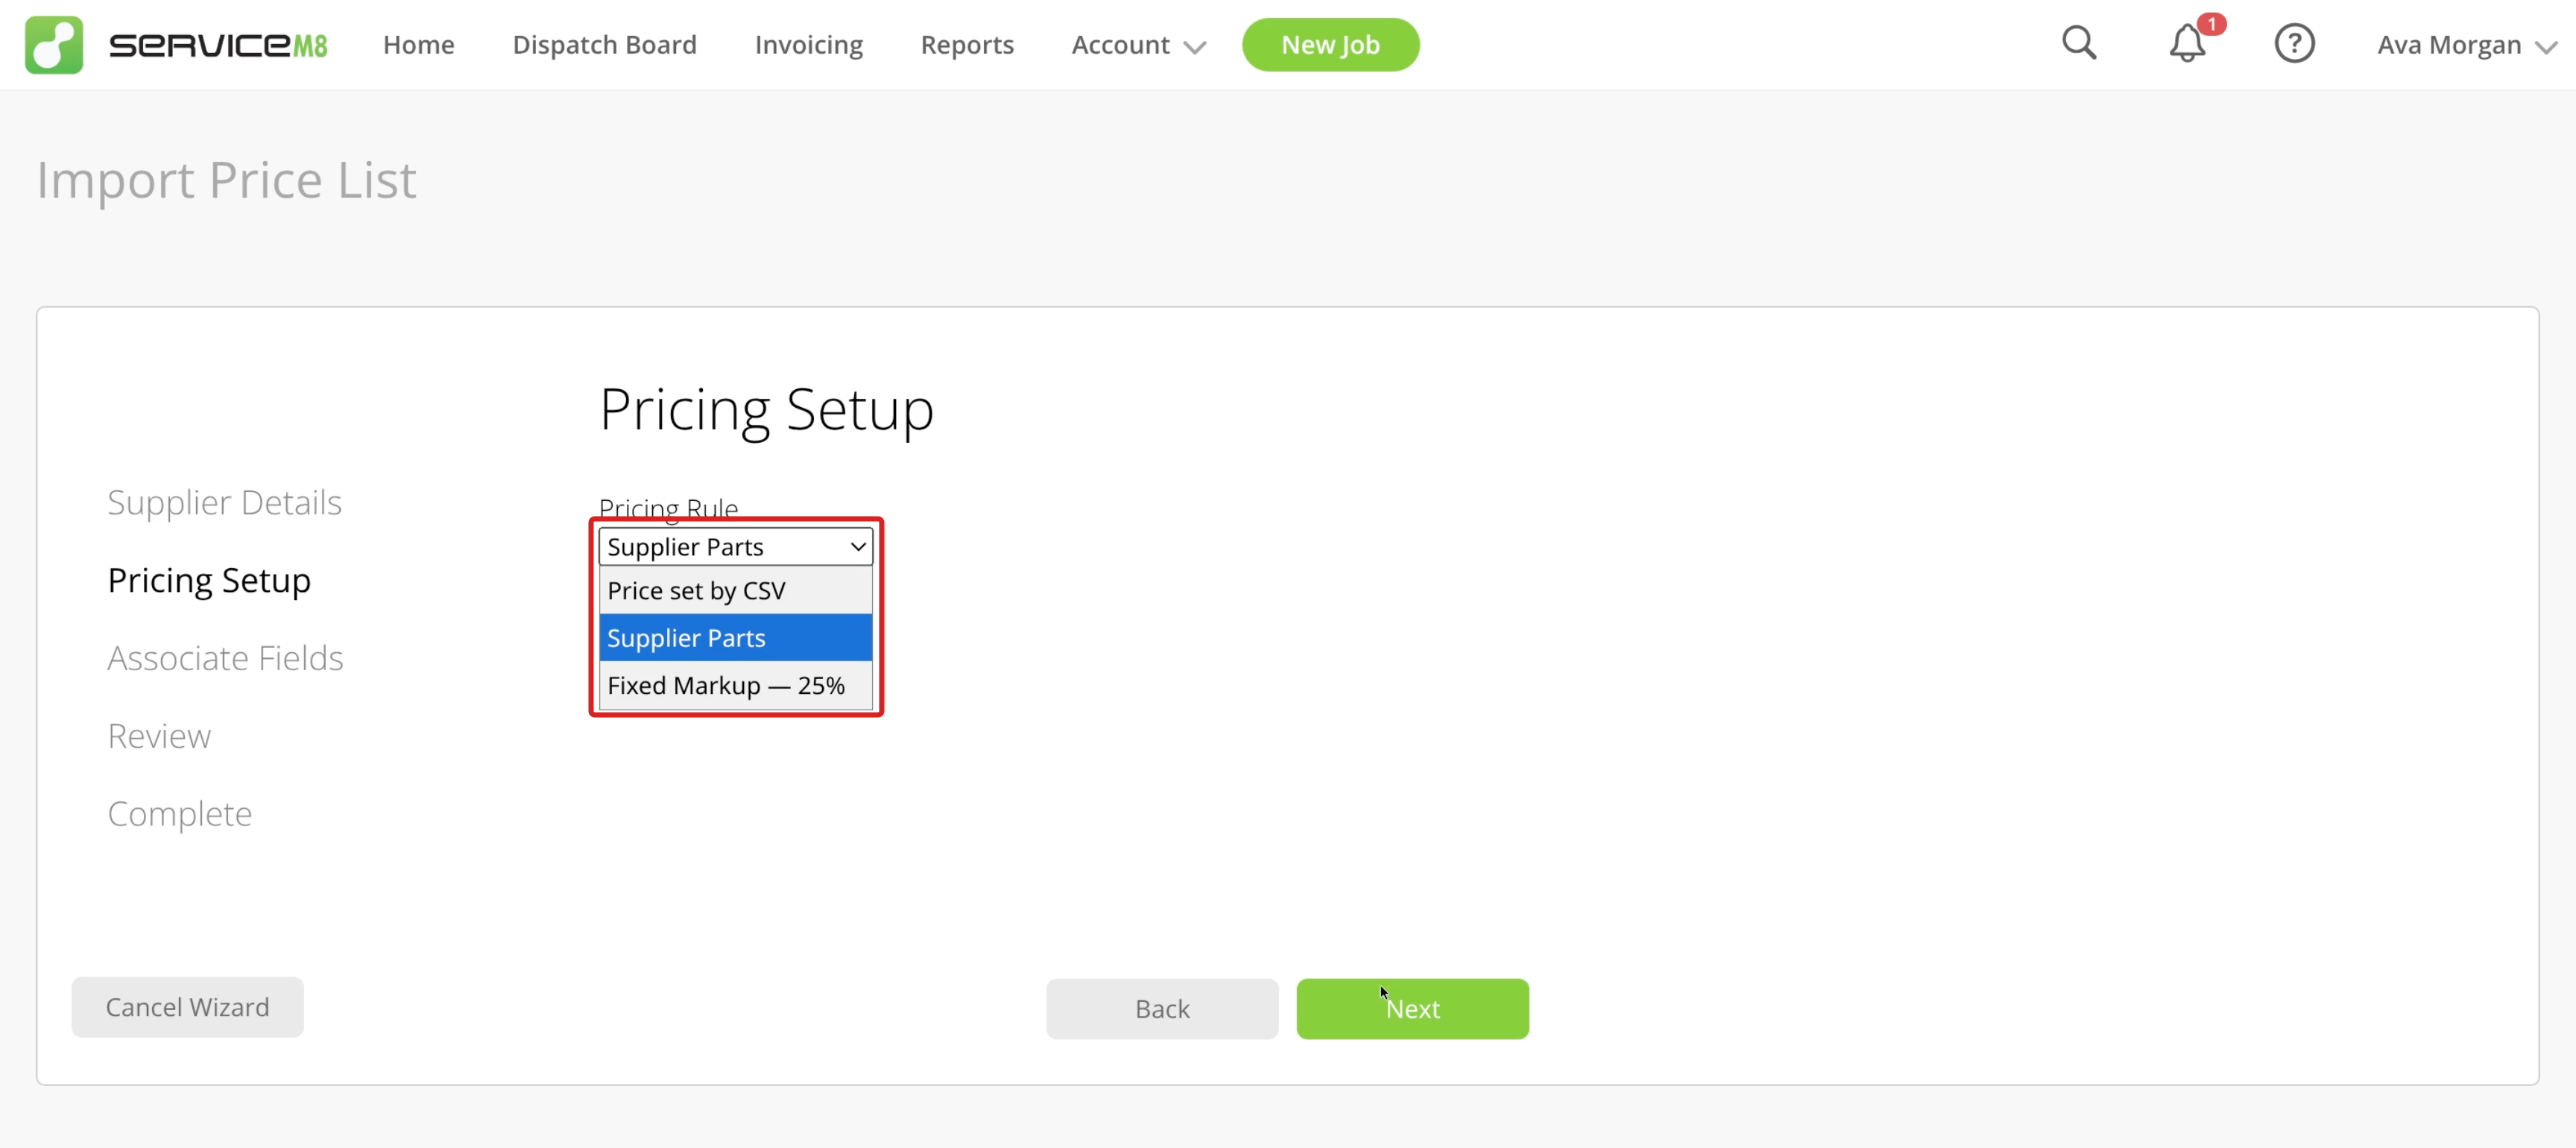This screenshot has height=1148, width=2576.
Task: Choose the Price set by CSV option
Action: click(x=735, y=591)
